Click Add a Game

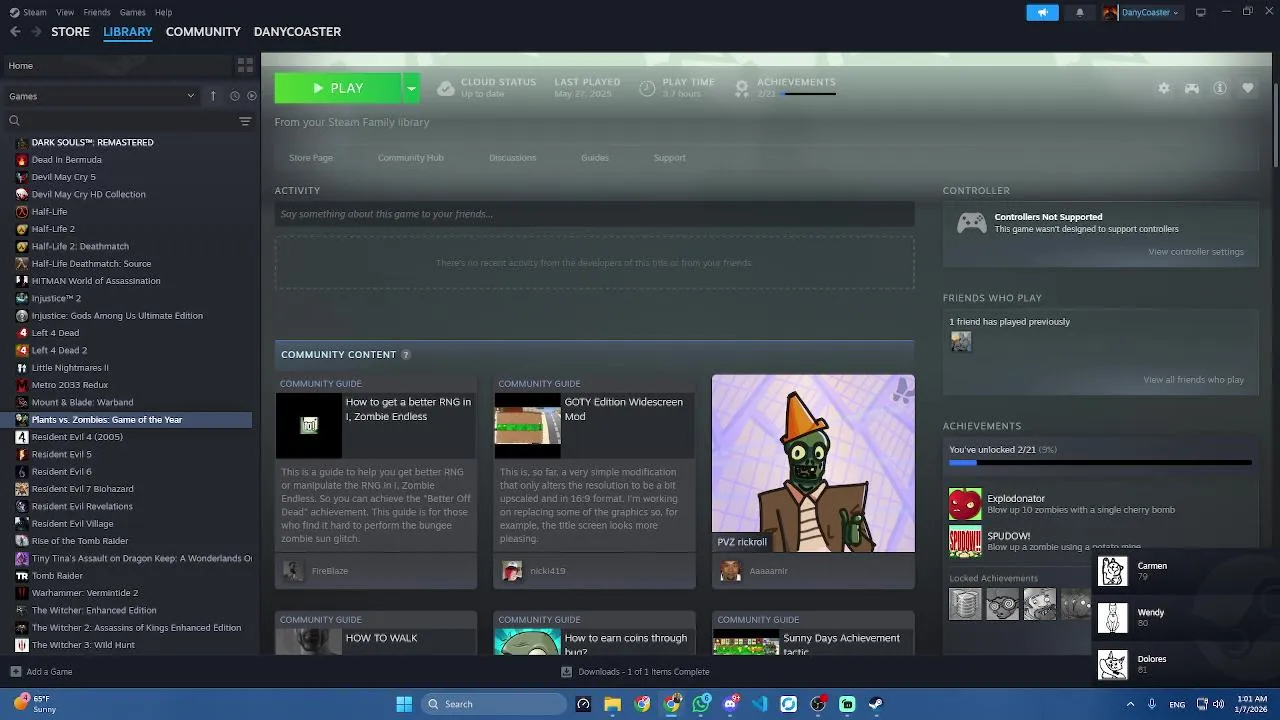click(x=41, y=672)
